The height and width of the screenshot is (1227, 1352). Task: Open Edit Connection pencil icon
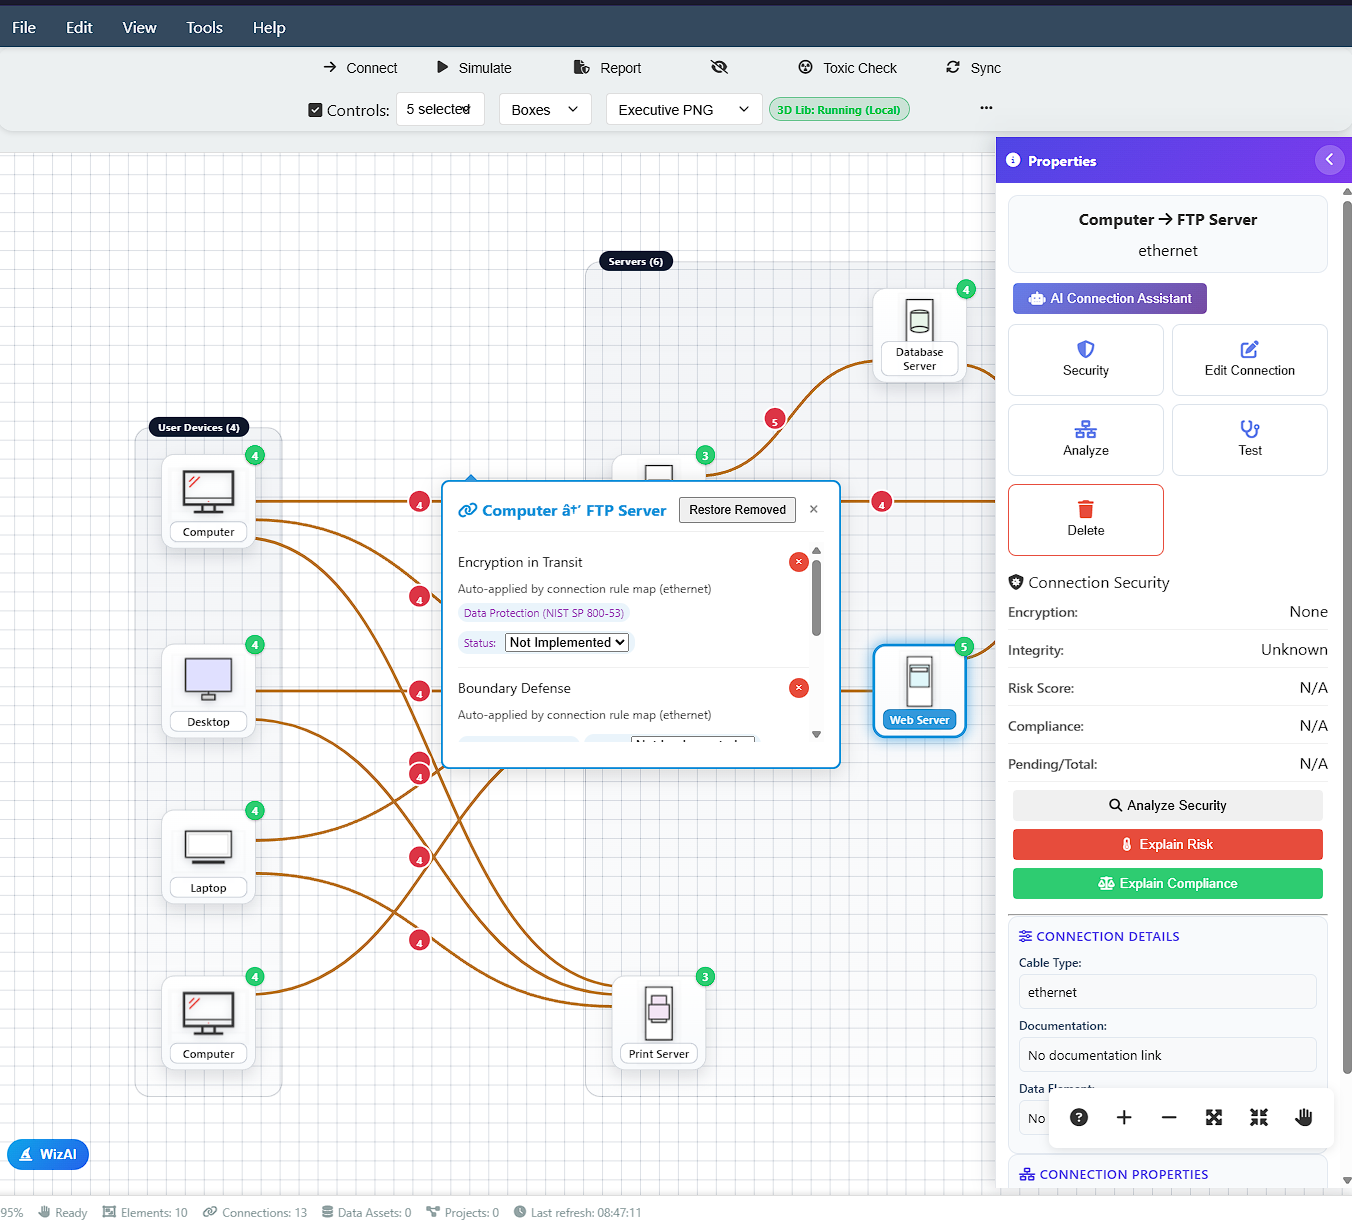pos(1249,349)
